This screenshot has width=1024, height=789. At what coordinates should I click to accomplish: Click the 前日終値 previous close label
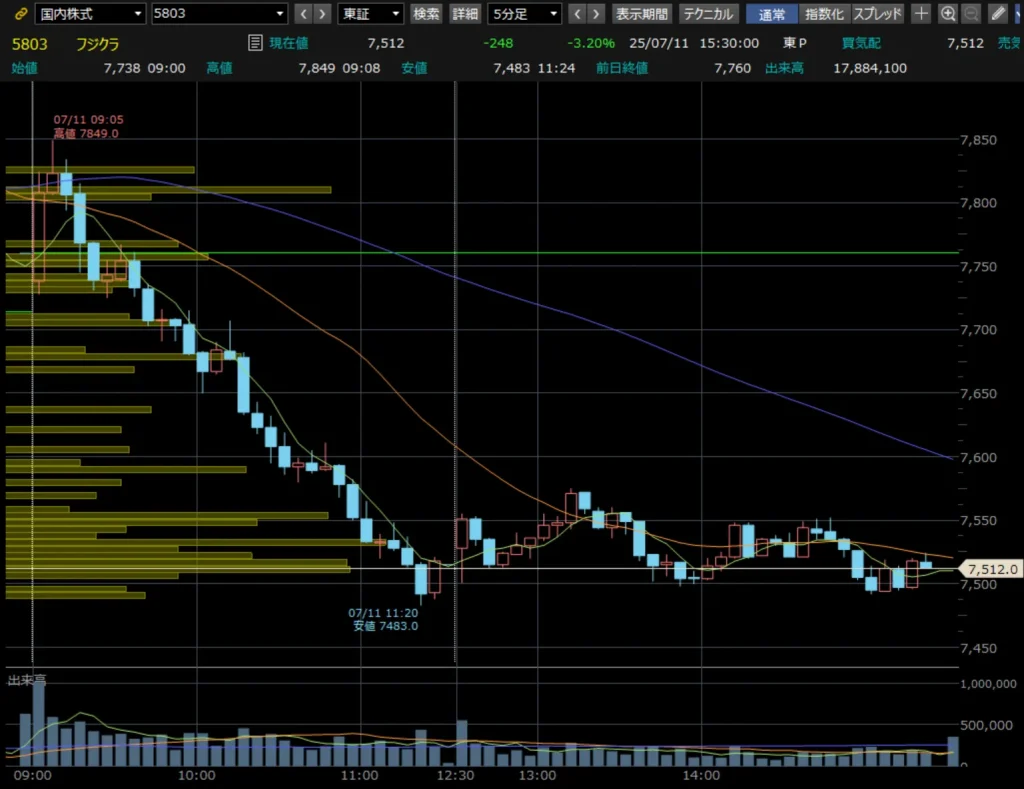coord(622,68)
